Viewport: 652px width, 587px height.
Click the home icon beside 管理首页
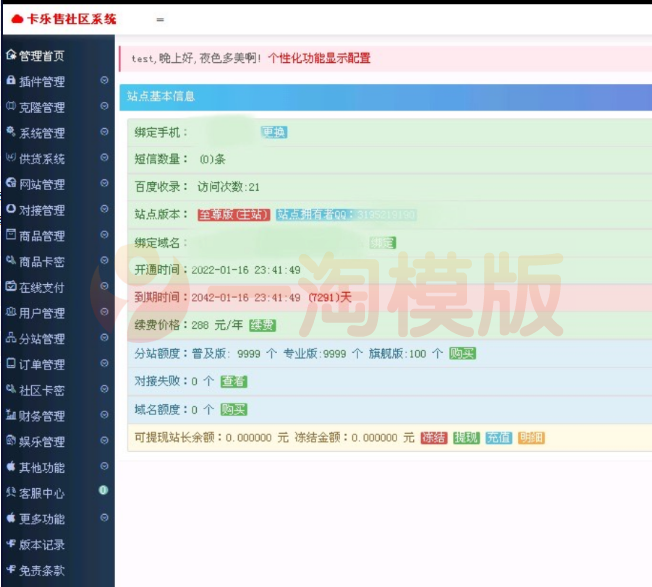click(11, 54)
